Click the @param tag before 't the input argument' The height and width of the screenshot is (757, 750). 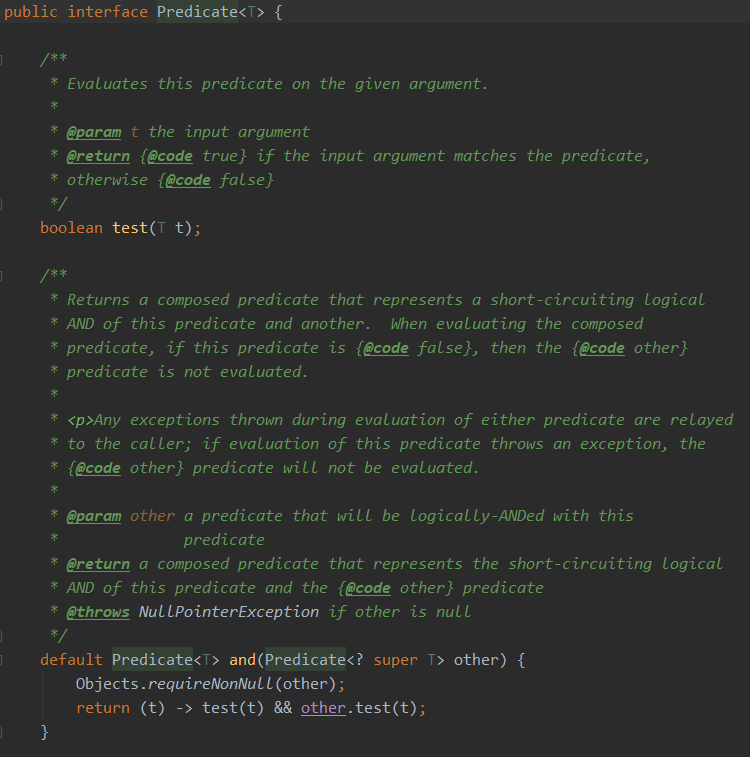tap(94, 132)
